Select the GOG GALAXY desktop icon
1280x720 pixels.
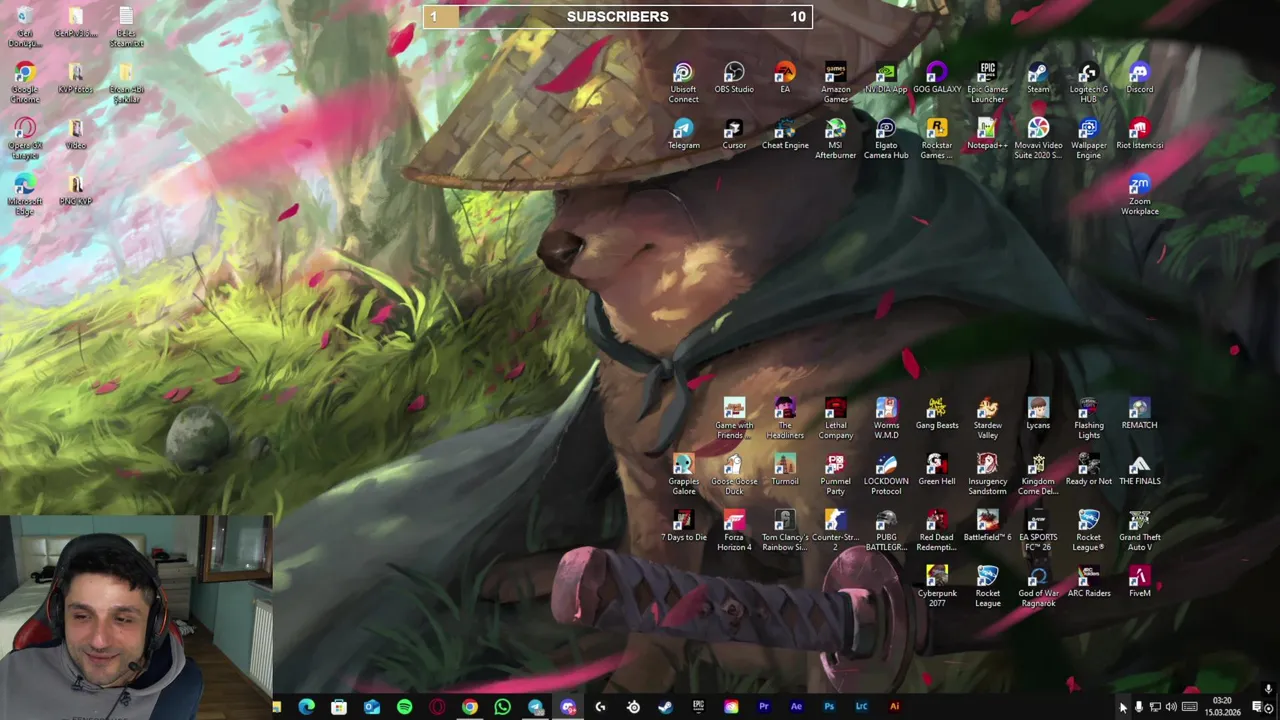[937, 78]
